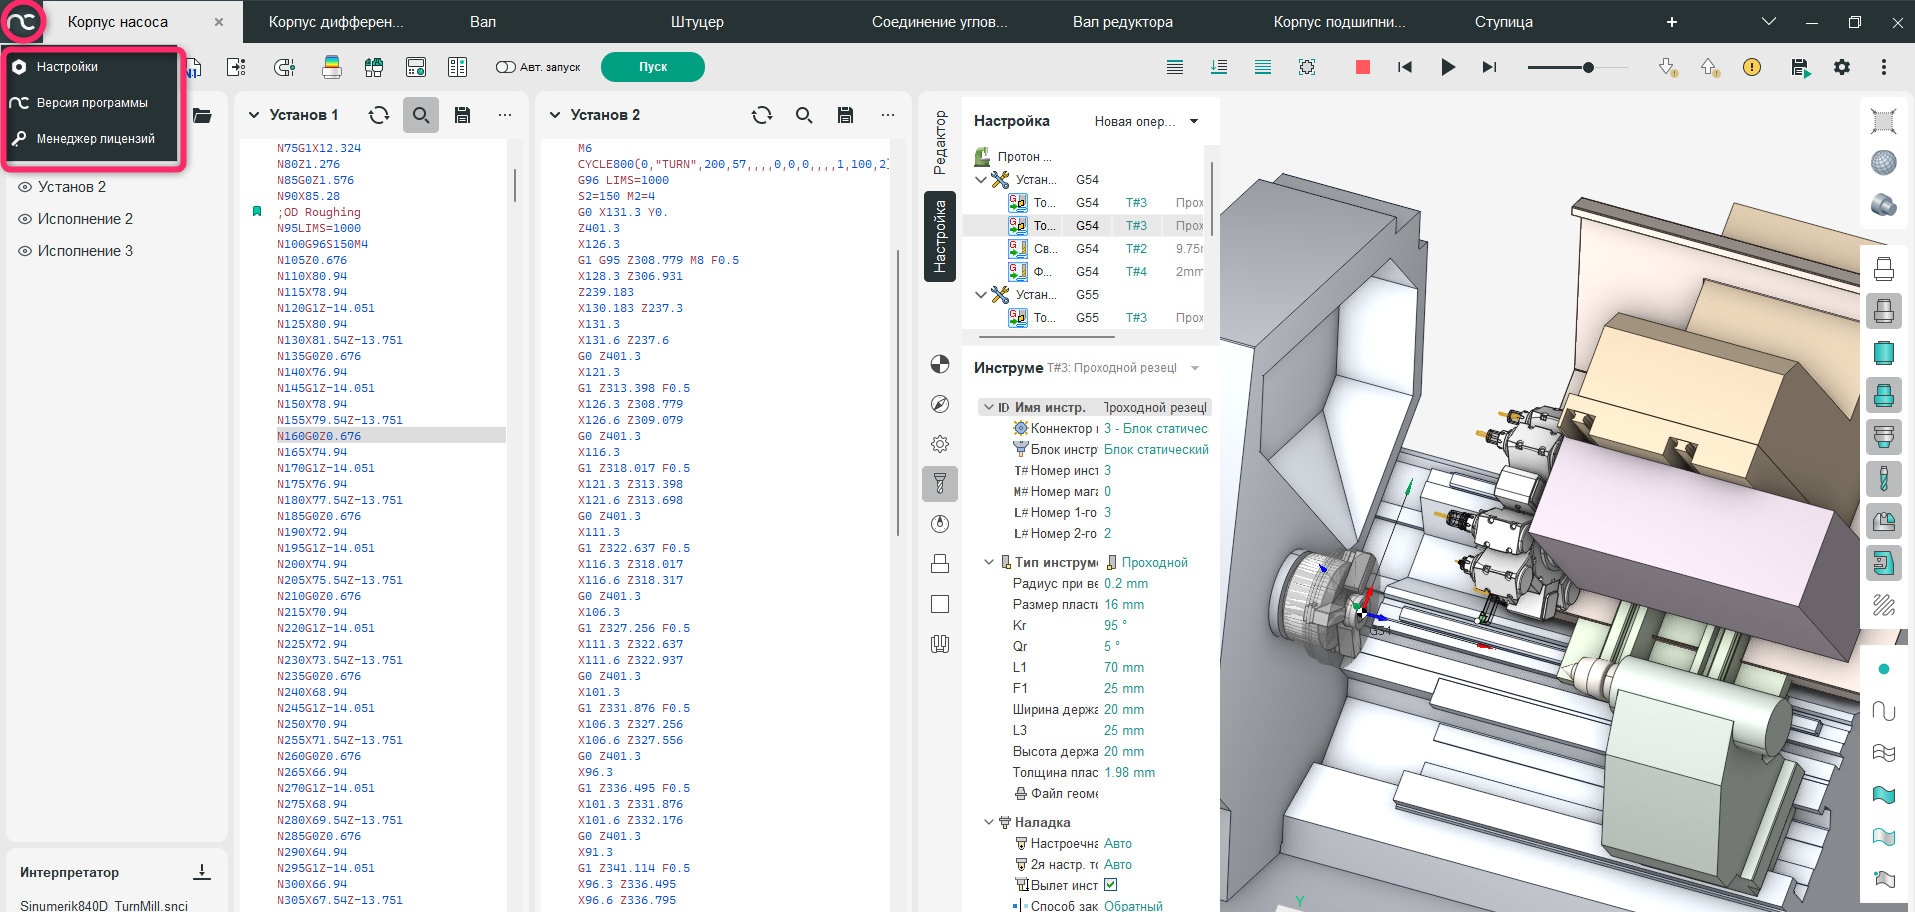Save the Установ 2 program
This screenshot has width=1915, height=912.
(845, 115)
